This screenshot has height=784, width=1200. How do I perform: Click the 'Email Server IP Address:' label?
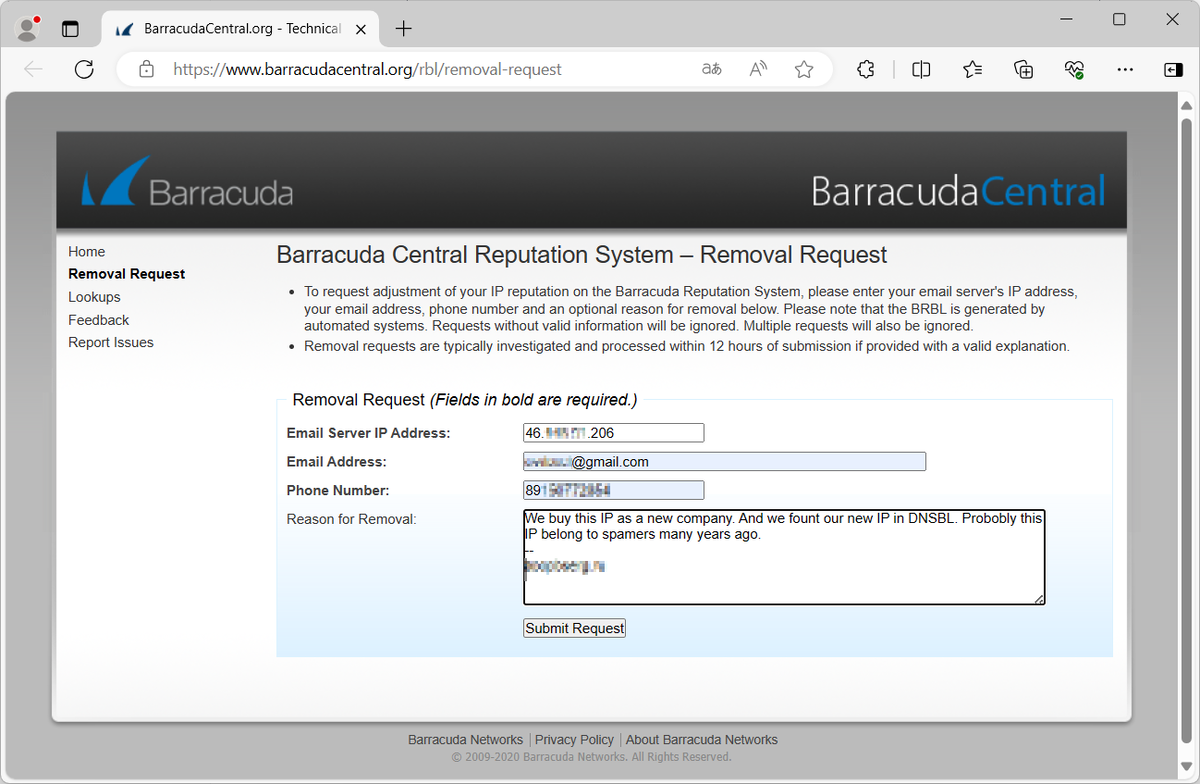[369, 433]
